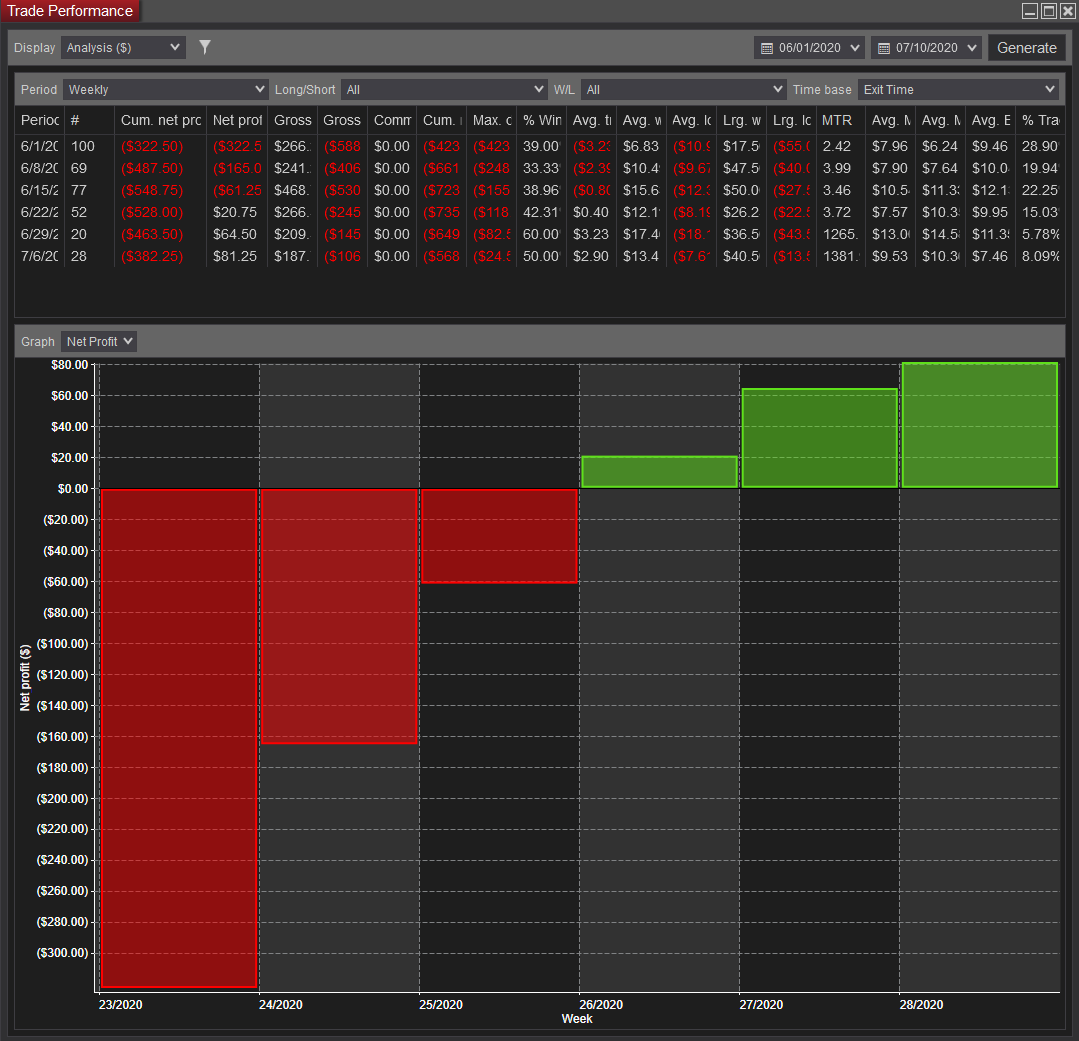Open the Display Analysis ($) dropdown

(x=123, y=47)
